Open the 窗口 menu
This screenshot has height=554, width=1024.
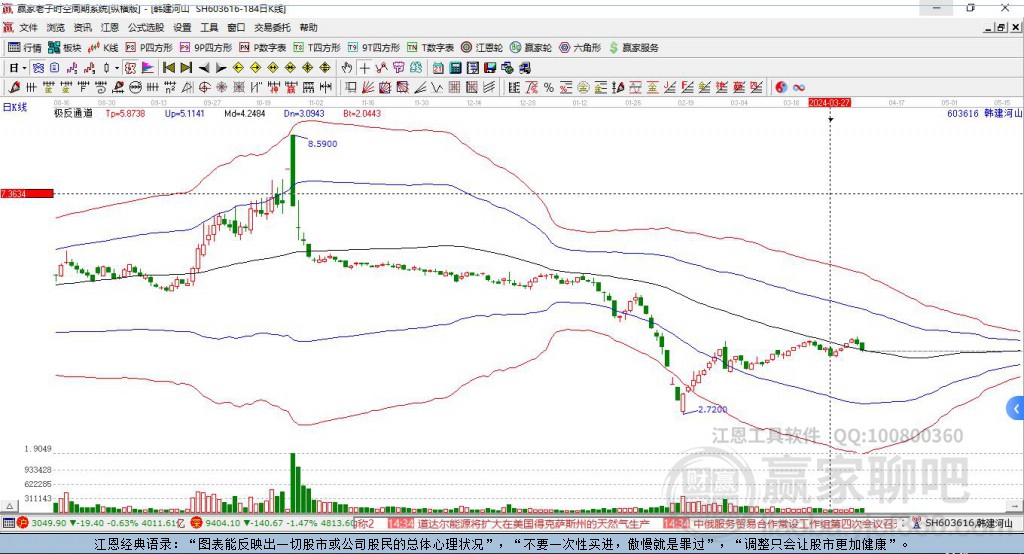pyautogui.click(x=236, y=27)
